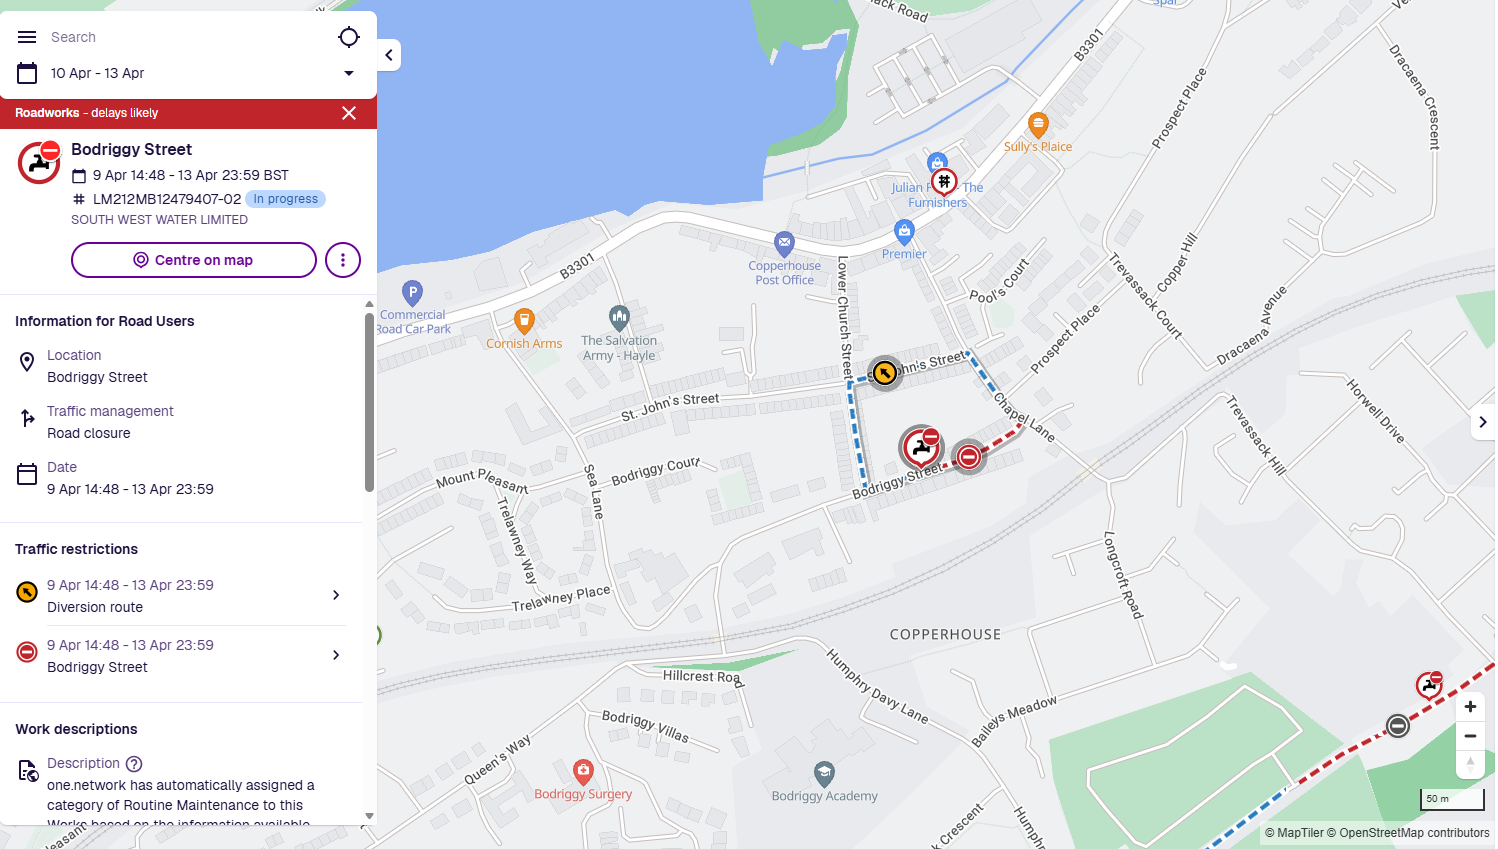Select the roadworks marker on Bodriggy Street

click(x=921, y=447)
